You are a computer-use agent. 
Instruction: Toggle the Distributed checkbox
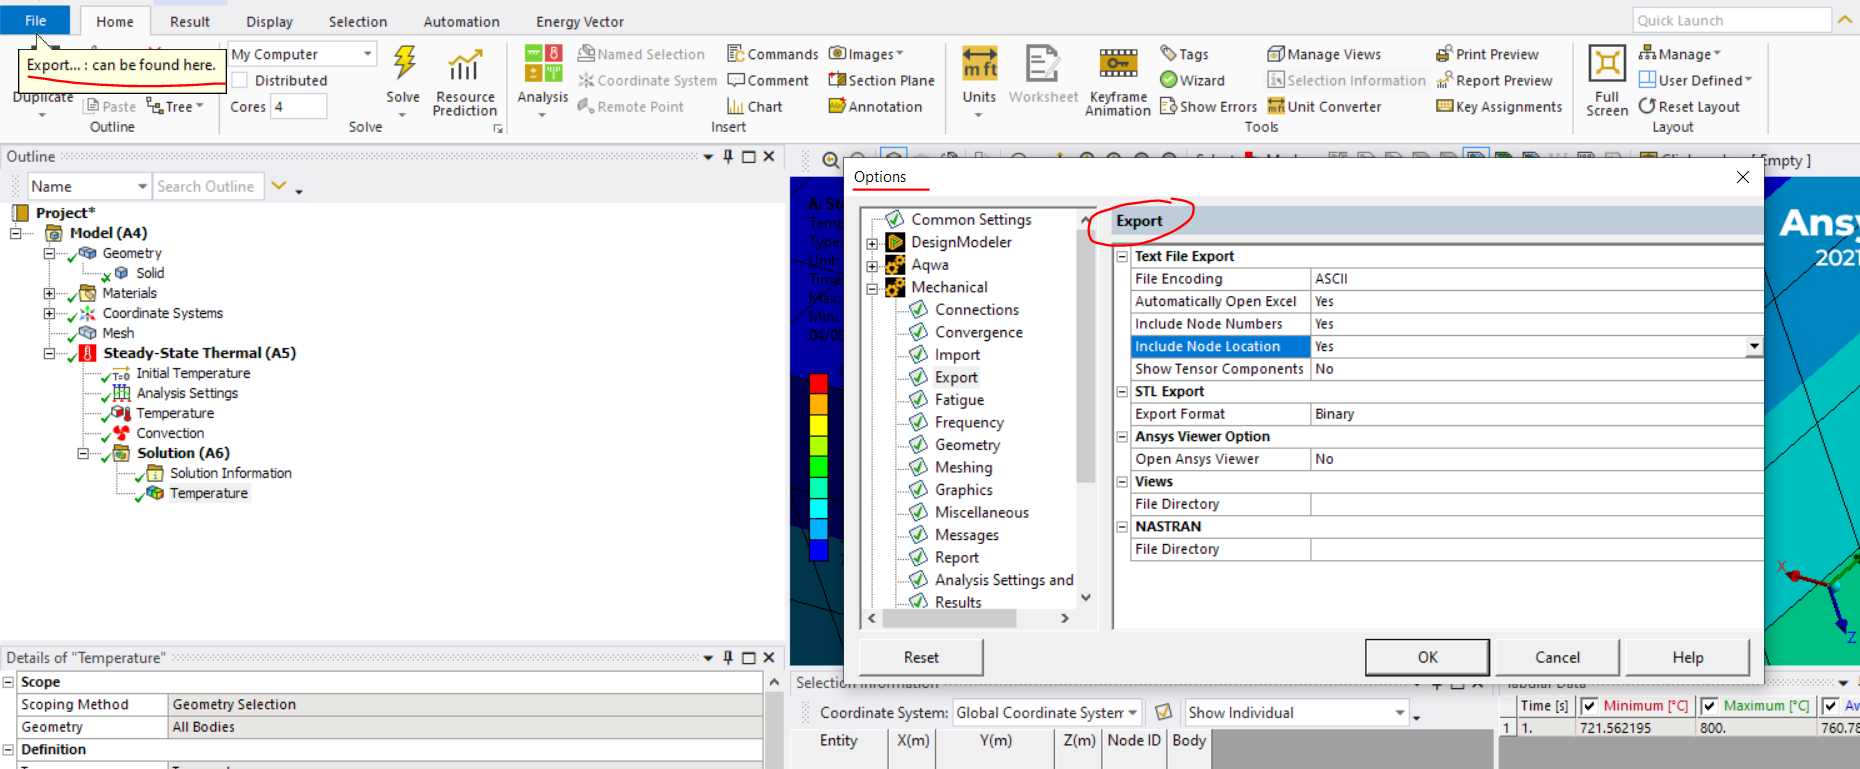240,80
